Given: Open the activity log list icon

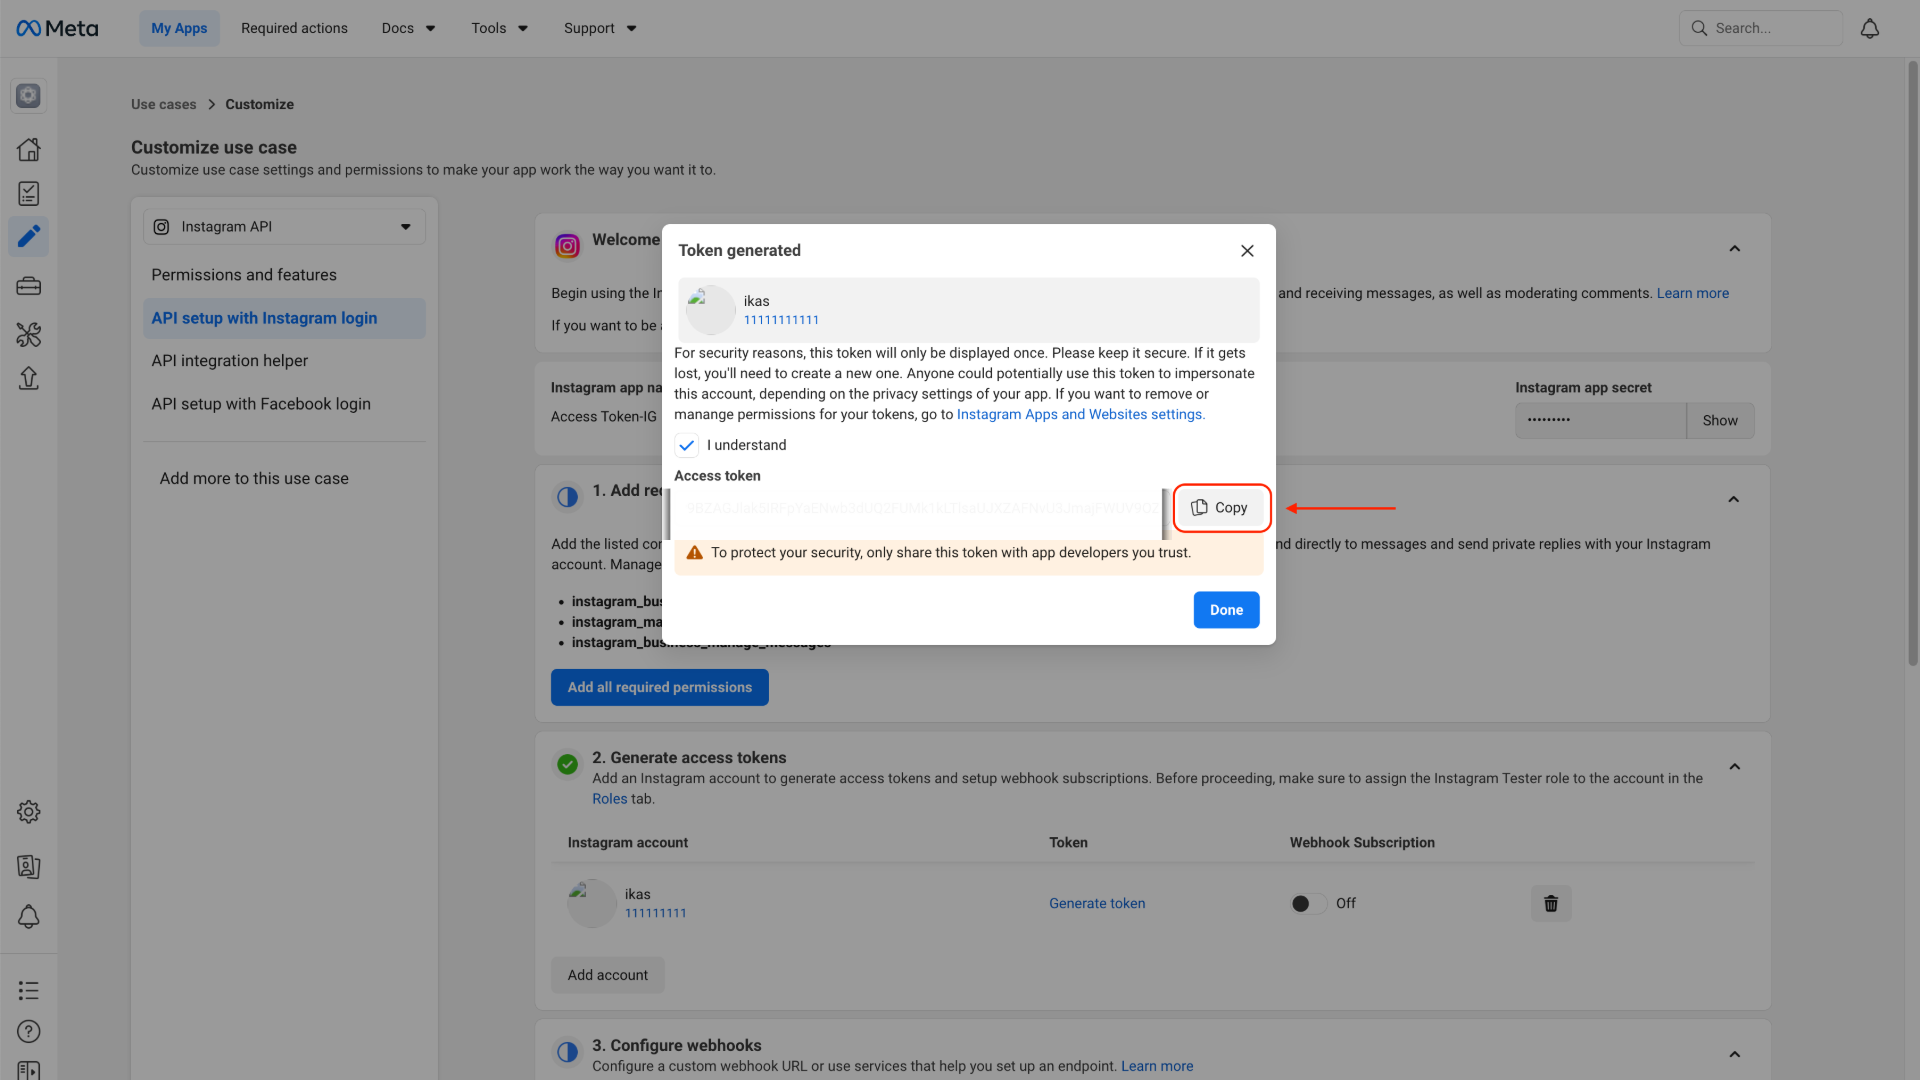Looking at the screenshot, I should pyautogui.click(x=28, y=990).
